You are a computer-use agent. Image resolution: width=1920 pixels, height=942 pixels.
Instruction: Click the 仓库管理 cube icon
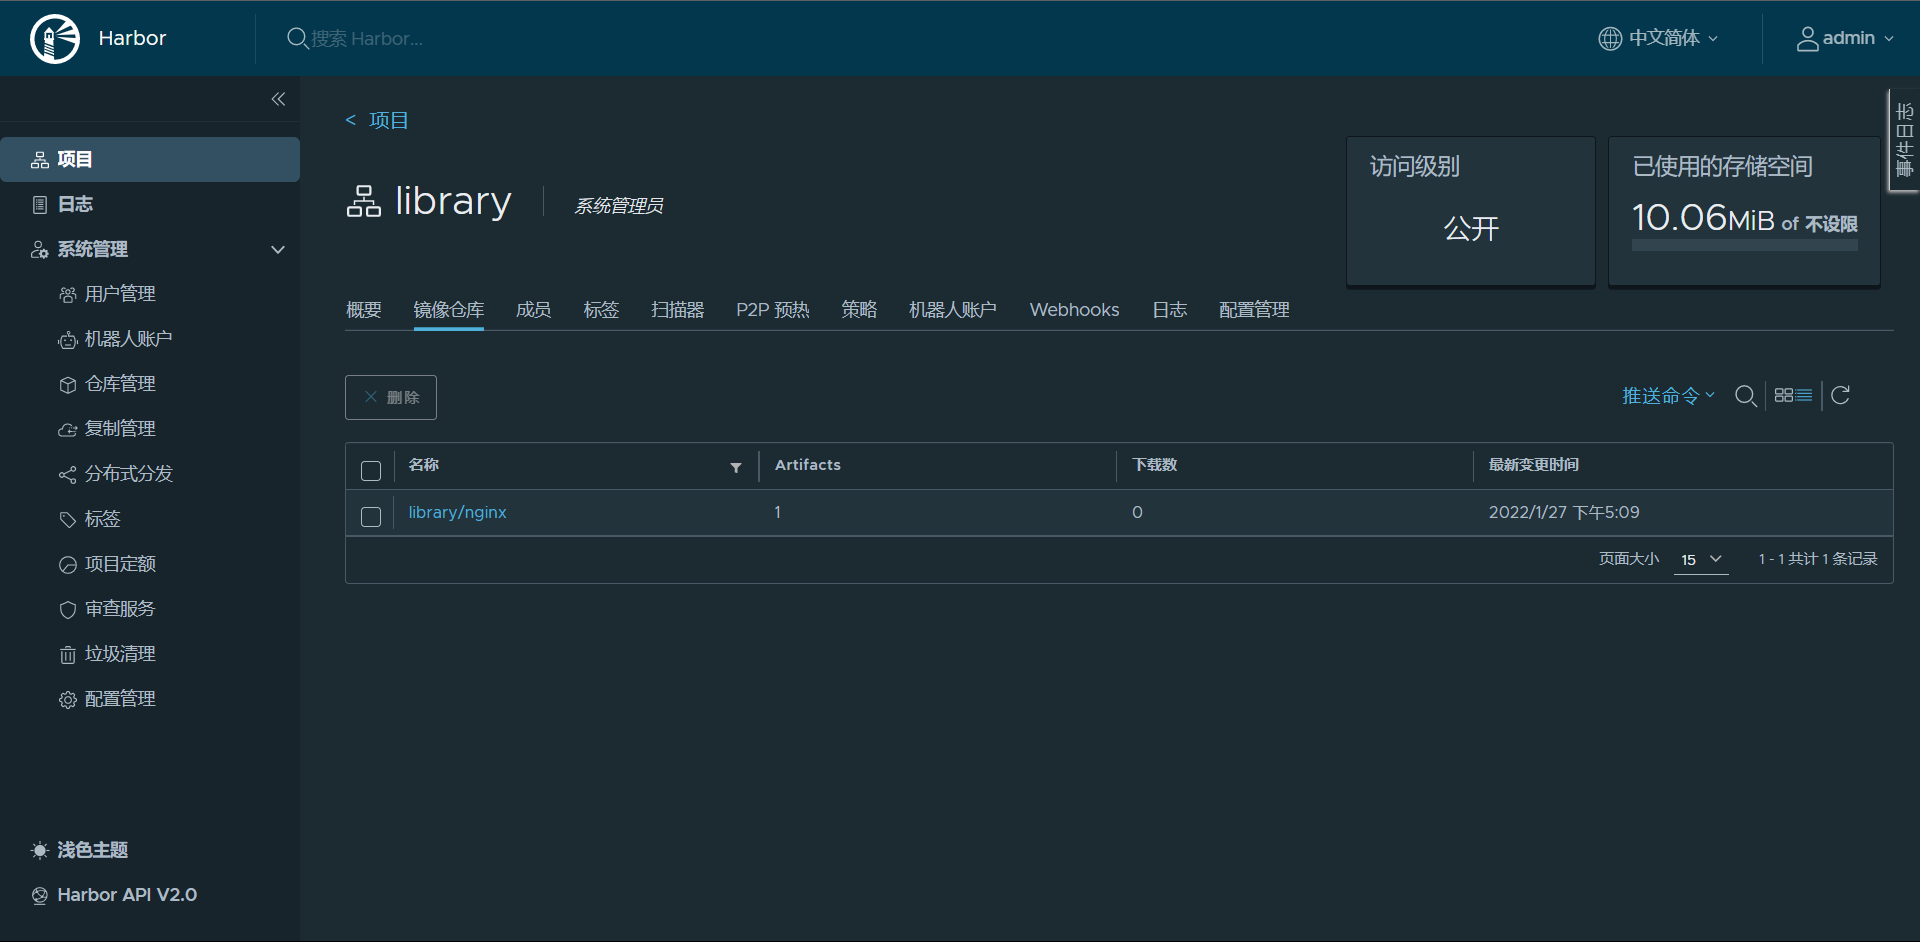(x=68, y=385)
